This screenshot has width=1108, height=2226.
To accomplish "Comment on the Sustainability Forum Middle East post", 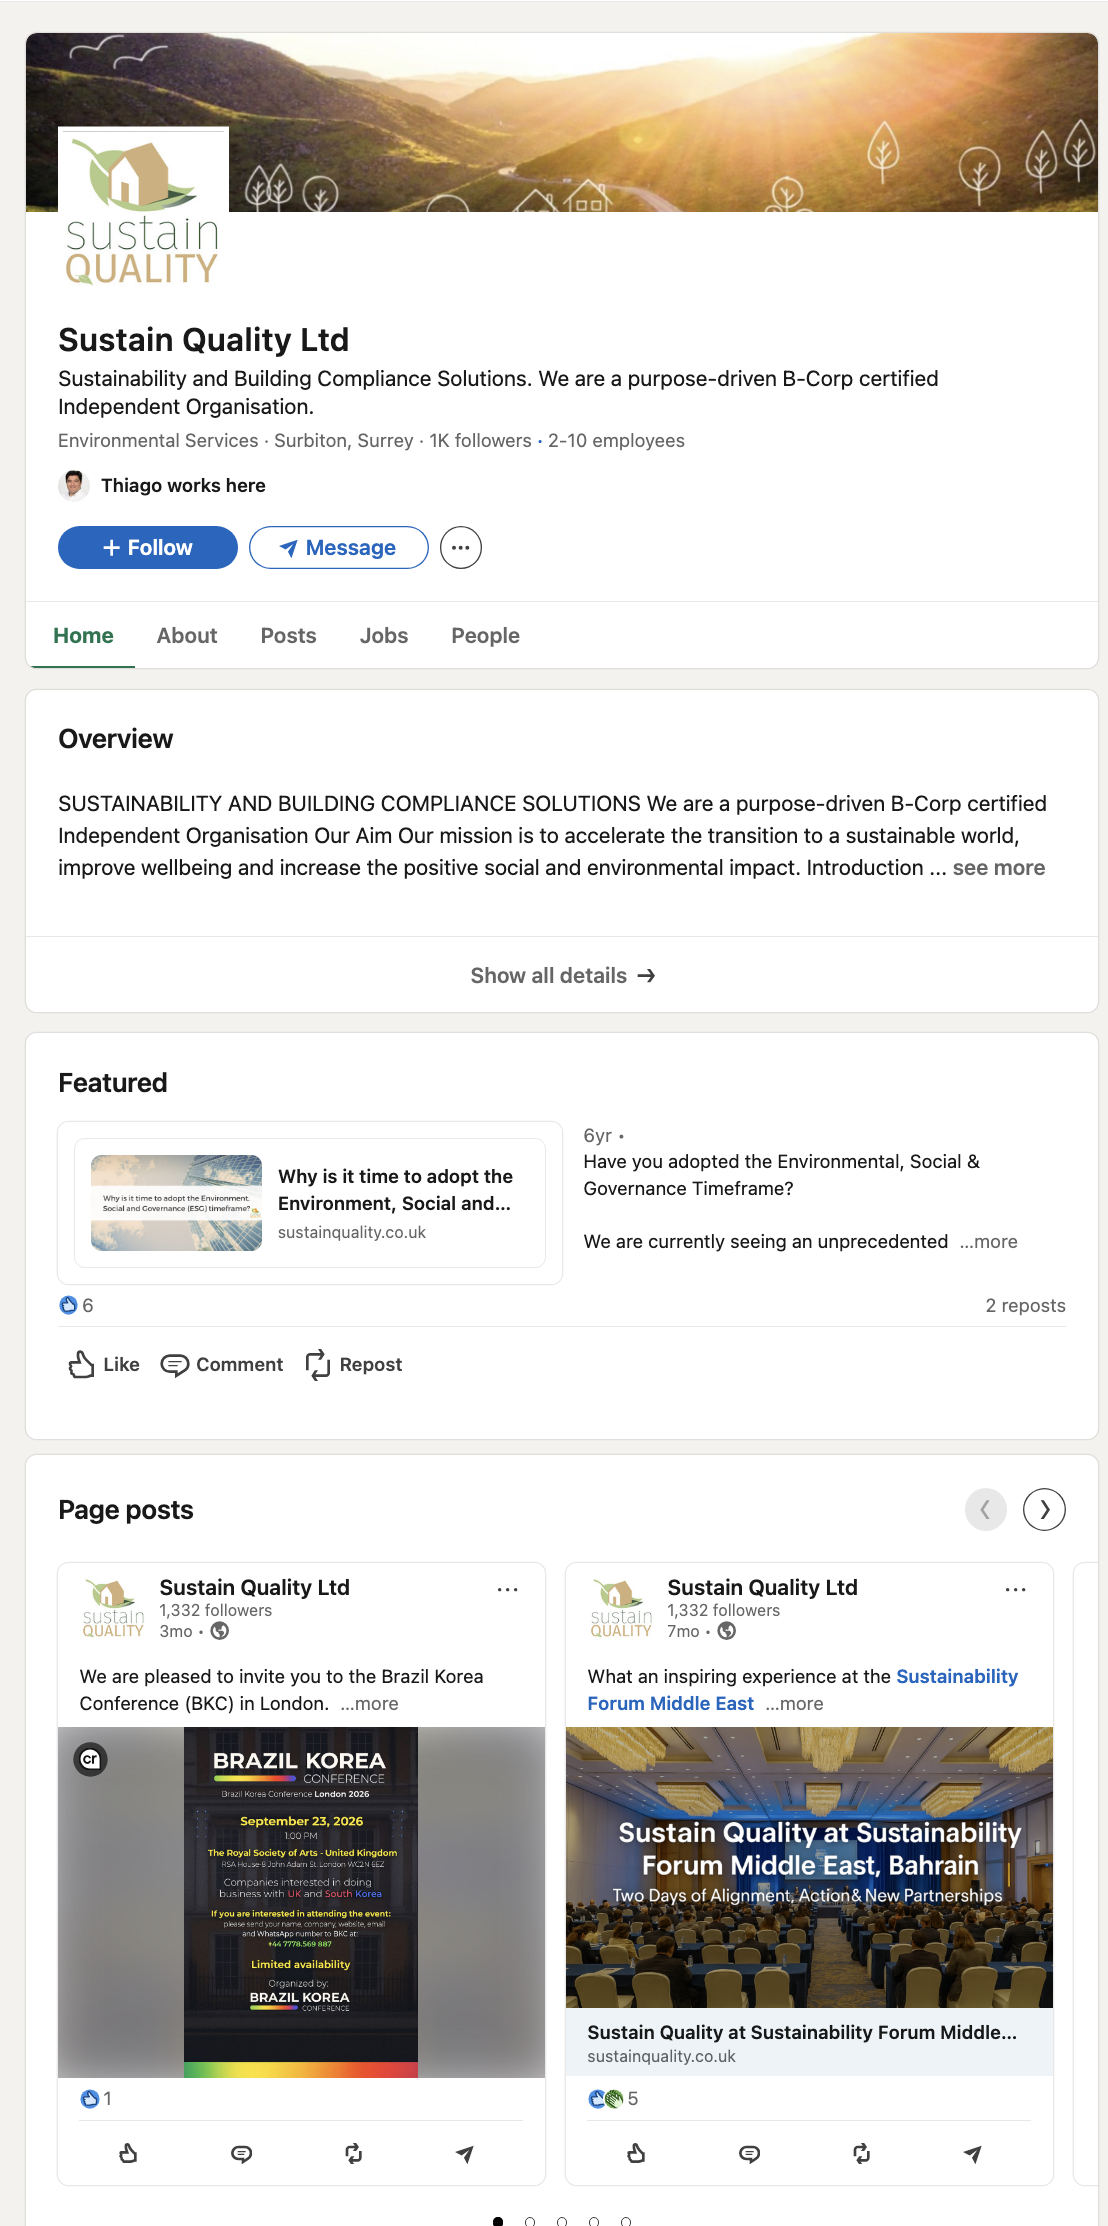I will pyautogui.click(x=749, y=2153).
